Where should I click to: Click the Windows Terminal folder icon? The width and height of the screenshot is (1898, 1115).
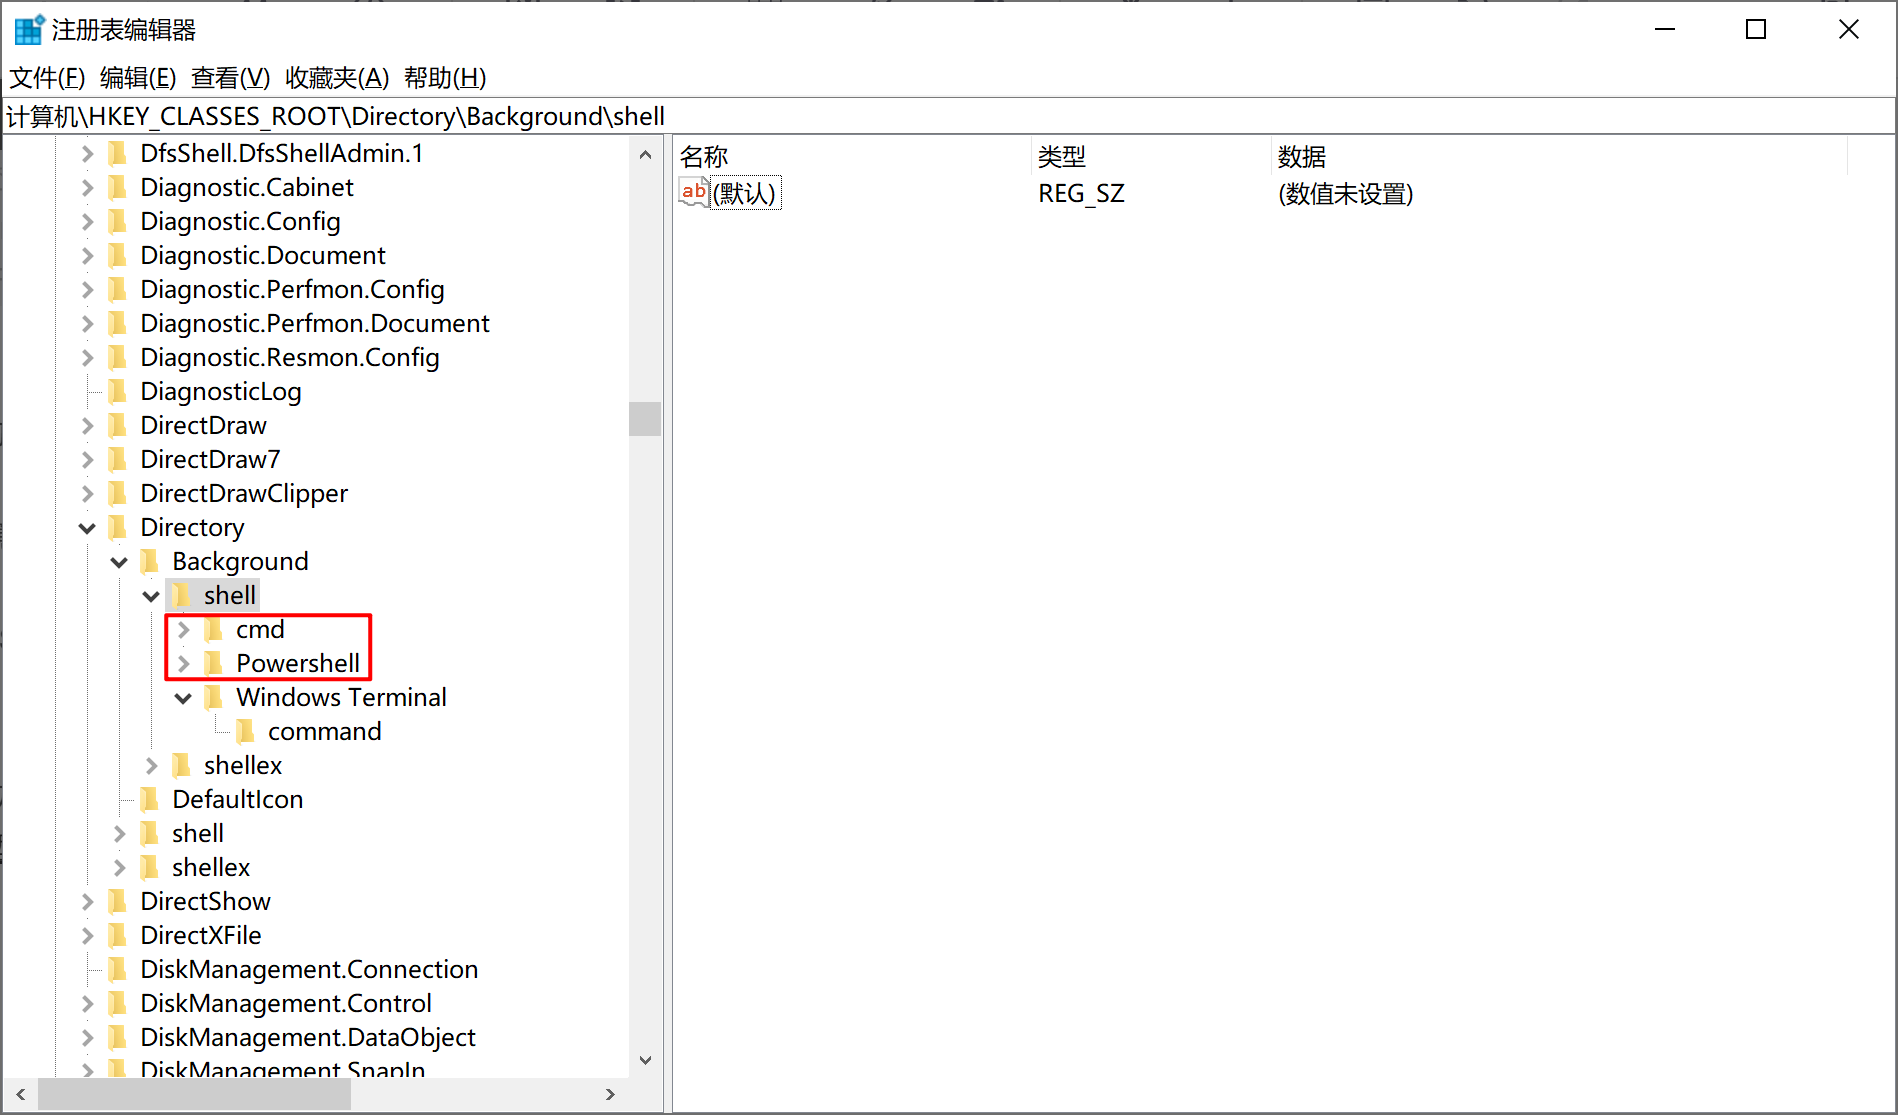click(215, 697)
